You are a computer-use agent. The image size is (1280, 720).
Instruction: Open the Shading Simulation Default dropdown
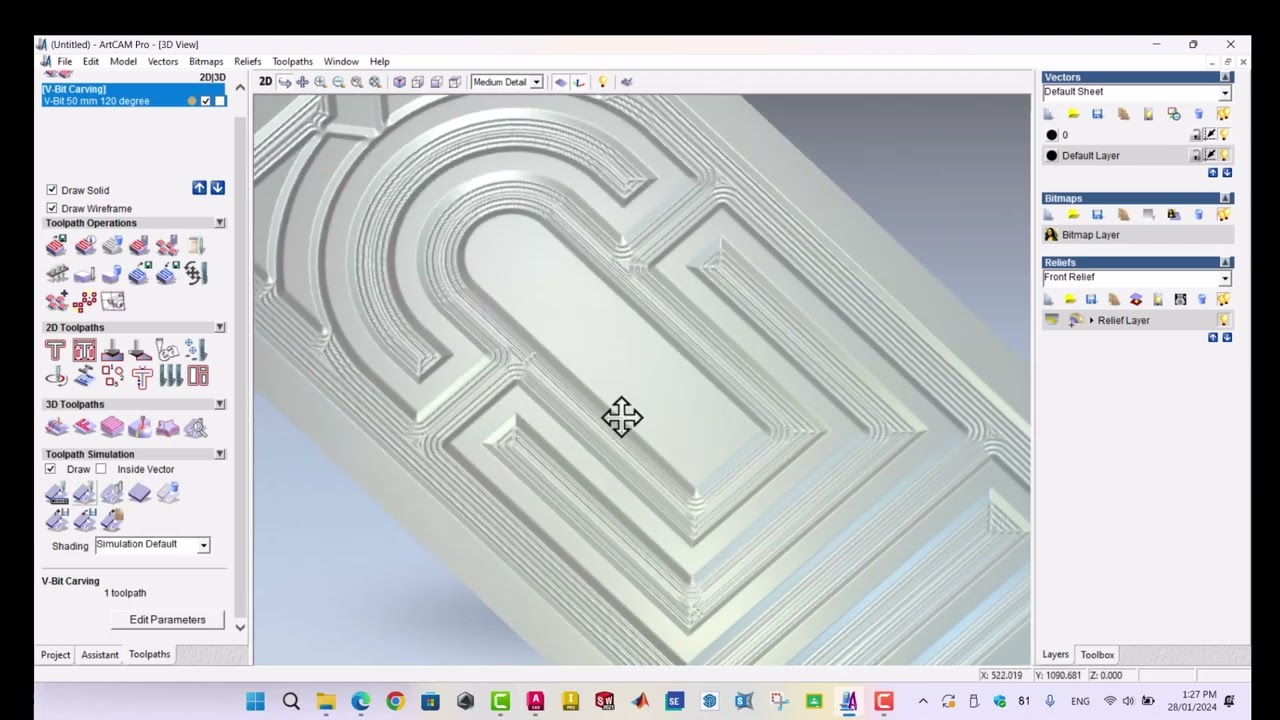(203, 545)
